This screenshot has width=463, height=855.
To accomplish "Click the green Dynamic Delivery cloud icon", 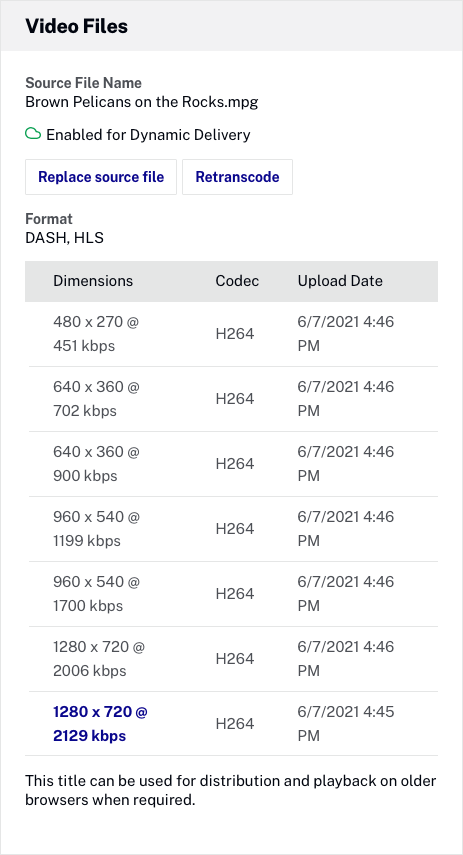I will (33, 134).
